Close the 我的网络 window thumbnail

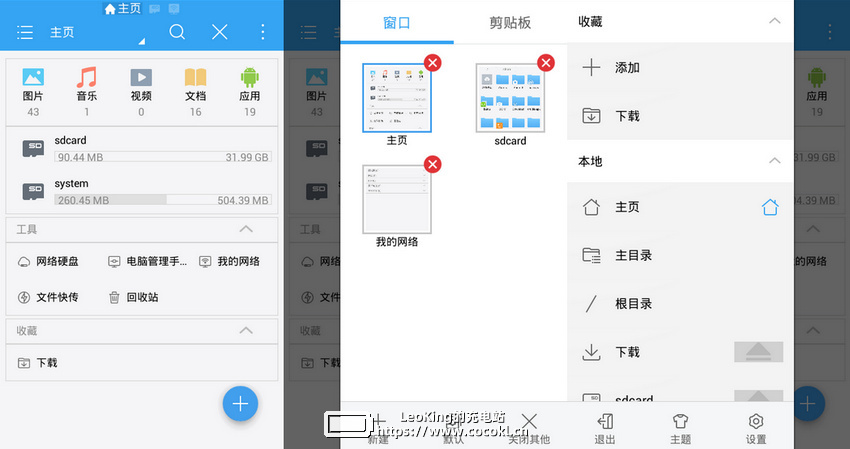coord(433,164)
